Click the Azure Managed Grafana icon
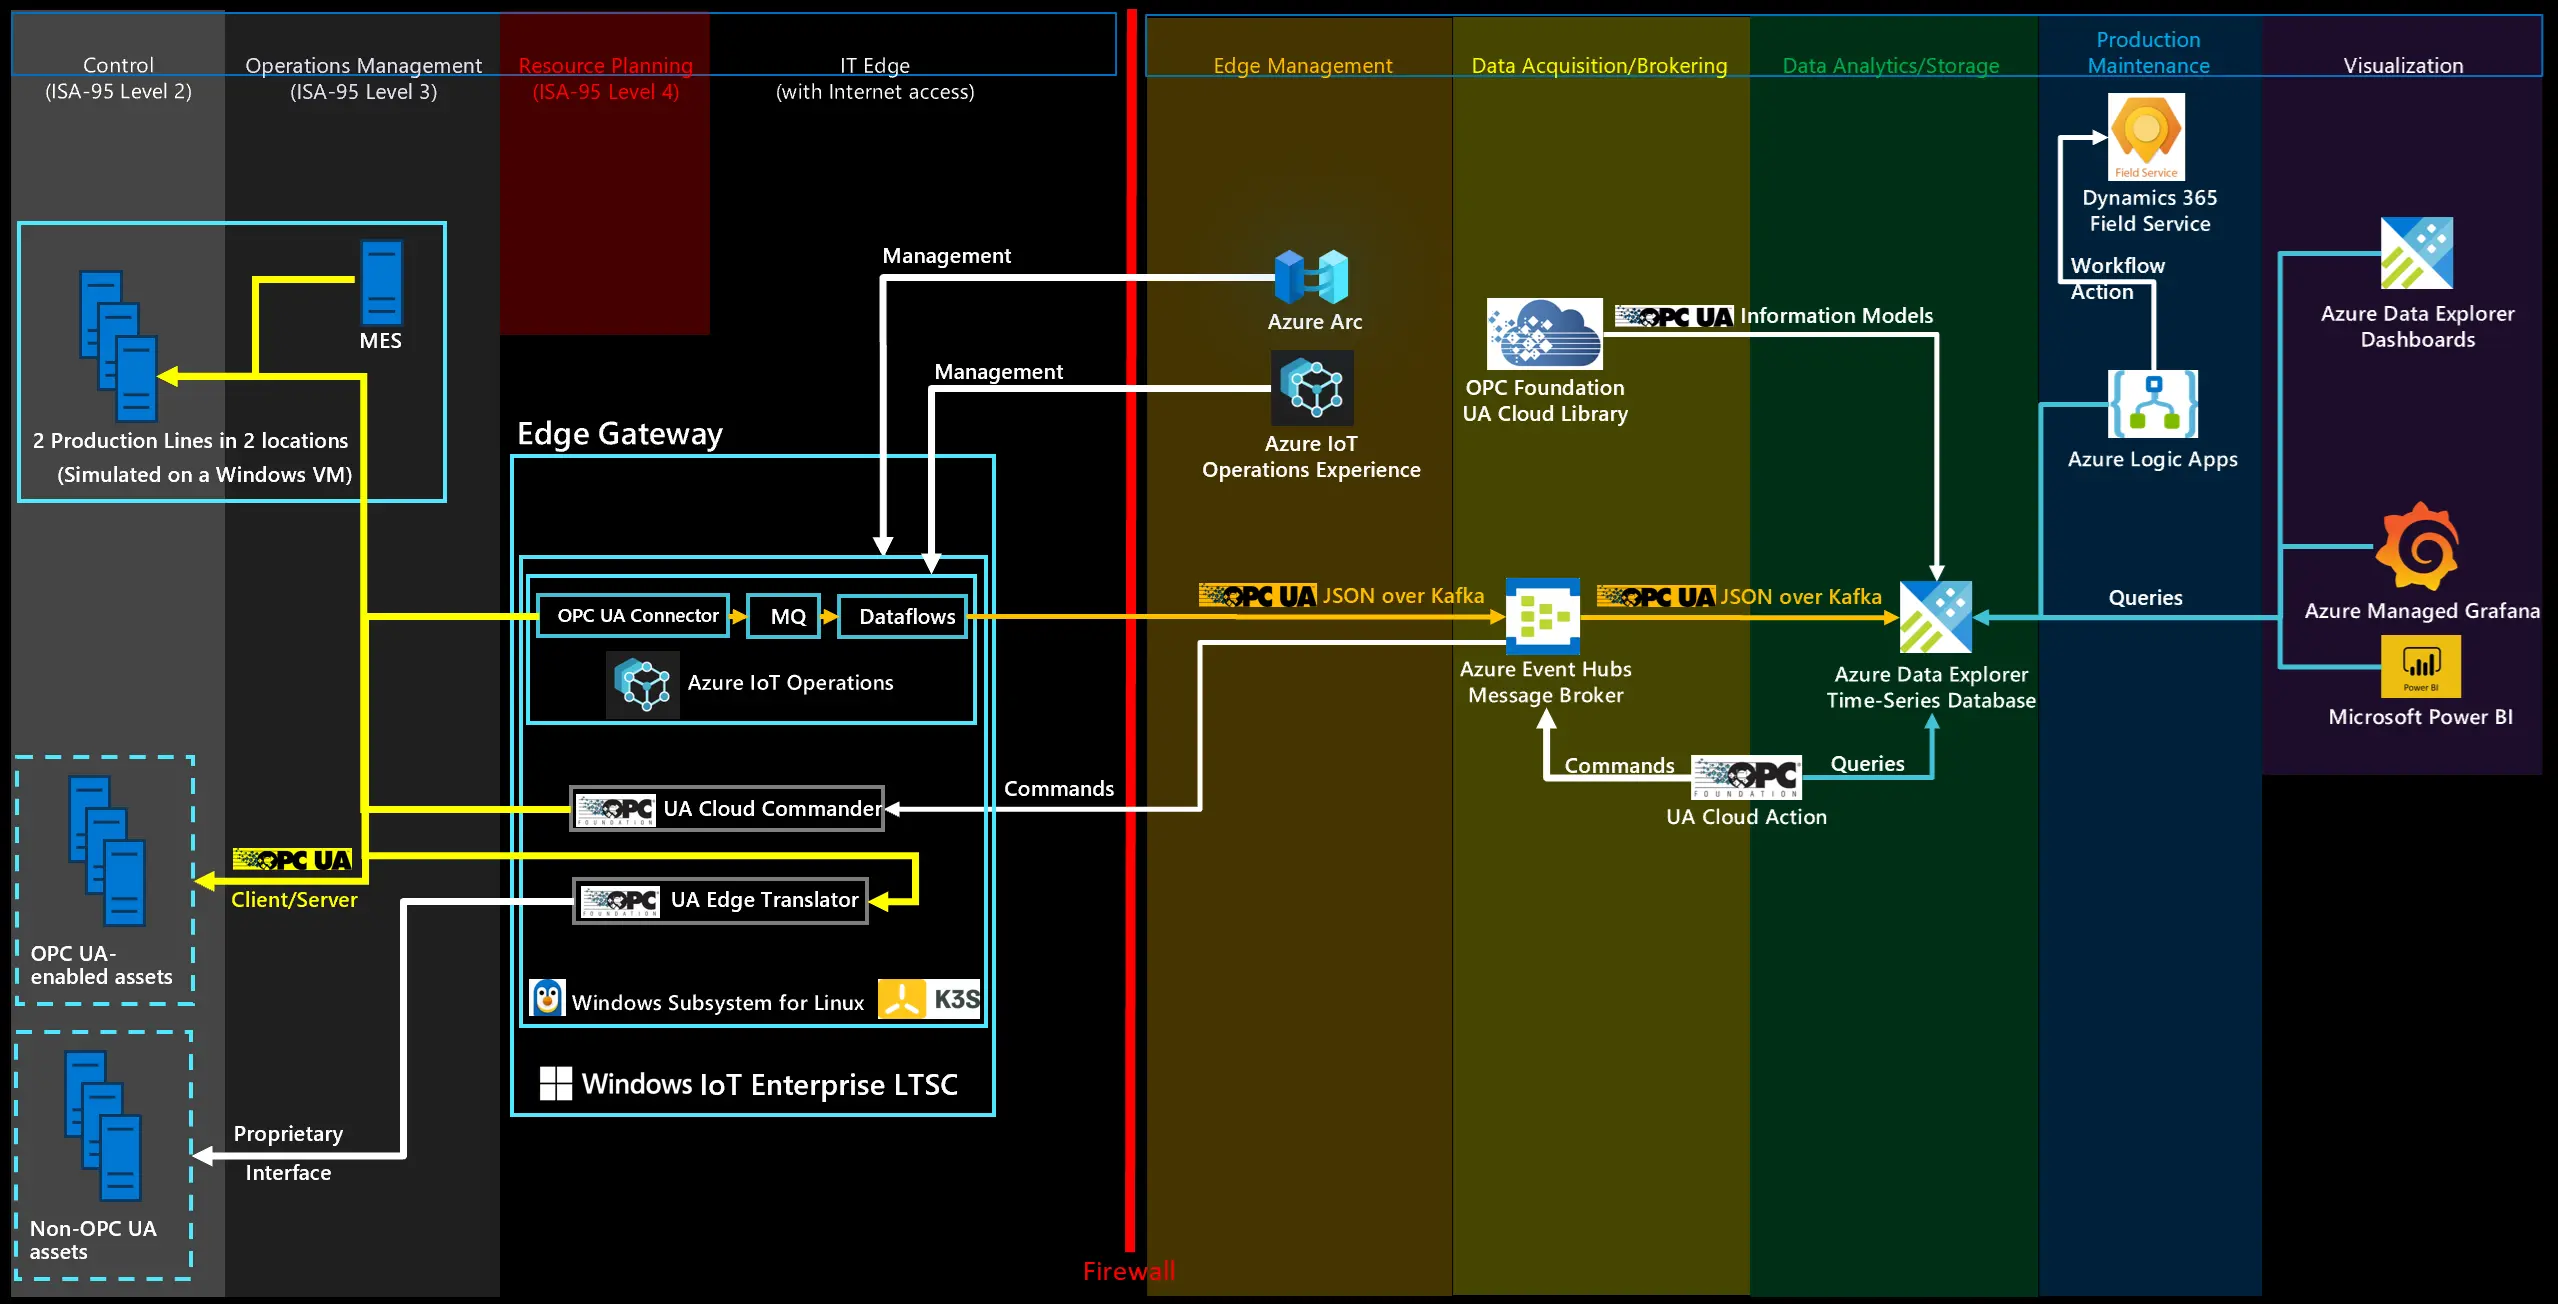The height and width of the screenshot is (1304, 2558). [x=2417, y=546]
